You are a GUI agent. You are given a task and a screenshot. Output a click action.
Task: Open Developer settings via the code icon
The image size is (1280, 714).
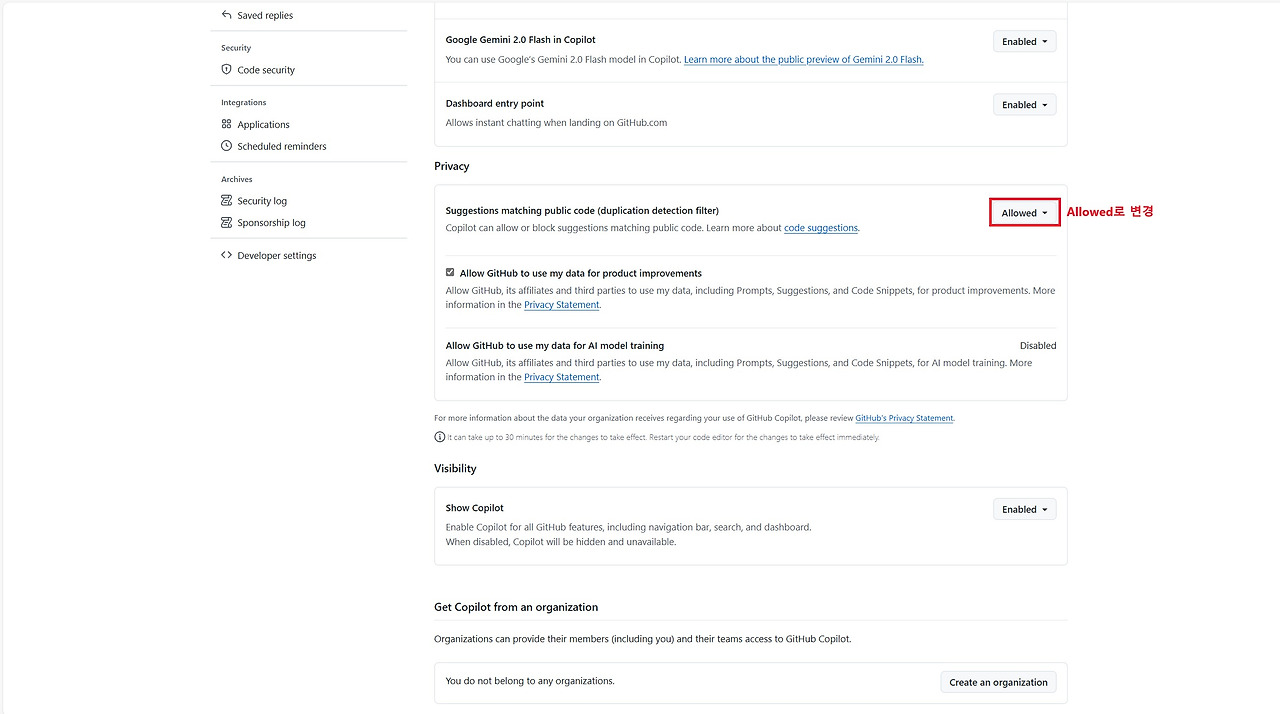[x=227, y=255]
